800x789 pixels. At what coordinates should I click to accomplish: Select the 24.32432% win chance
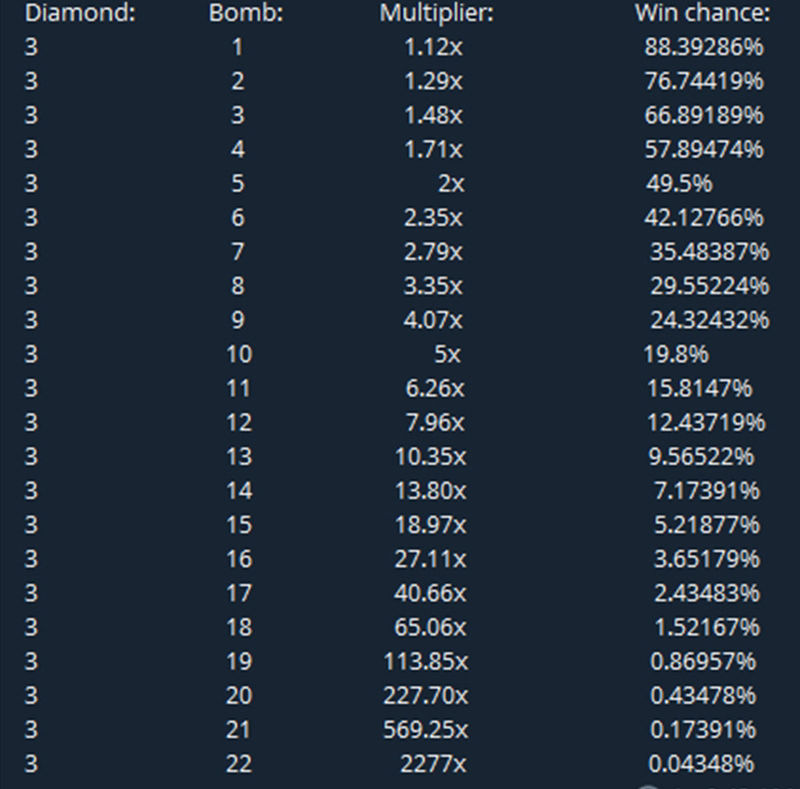pos(710,320)
